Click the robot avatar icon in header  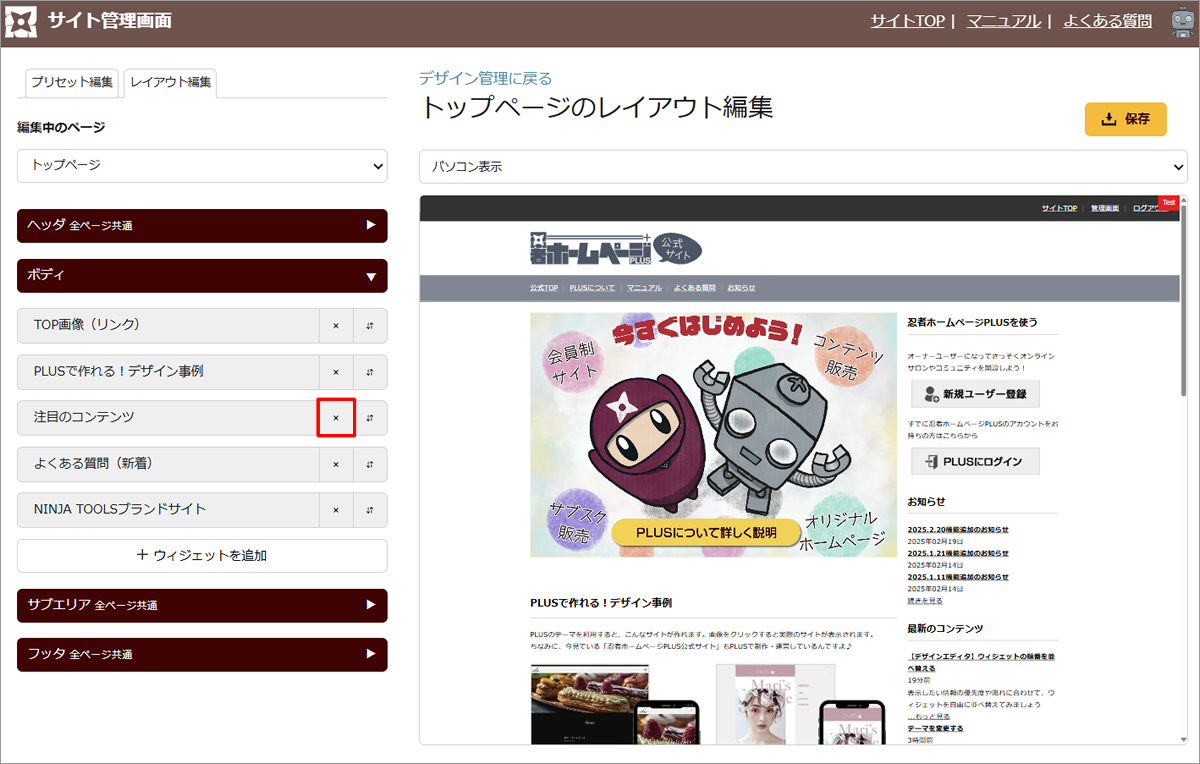pyautogui.click(x=1179, y=22)
